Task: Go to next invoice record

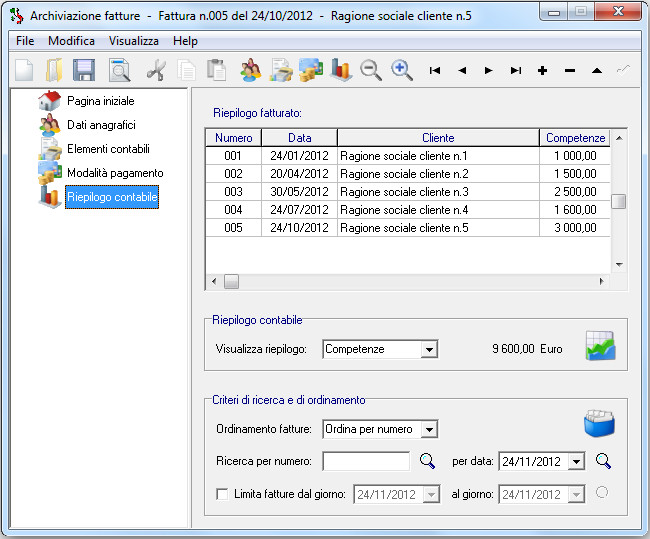Action: pyautogui.click(x=489, y=70)
